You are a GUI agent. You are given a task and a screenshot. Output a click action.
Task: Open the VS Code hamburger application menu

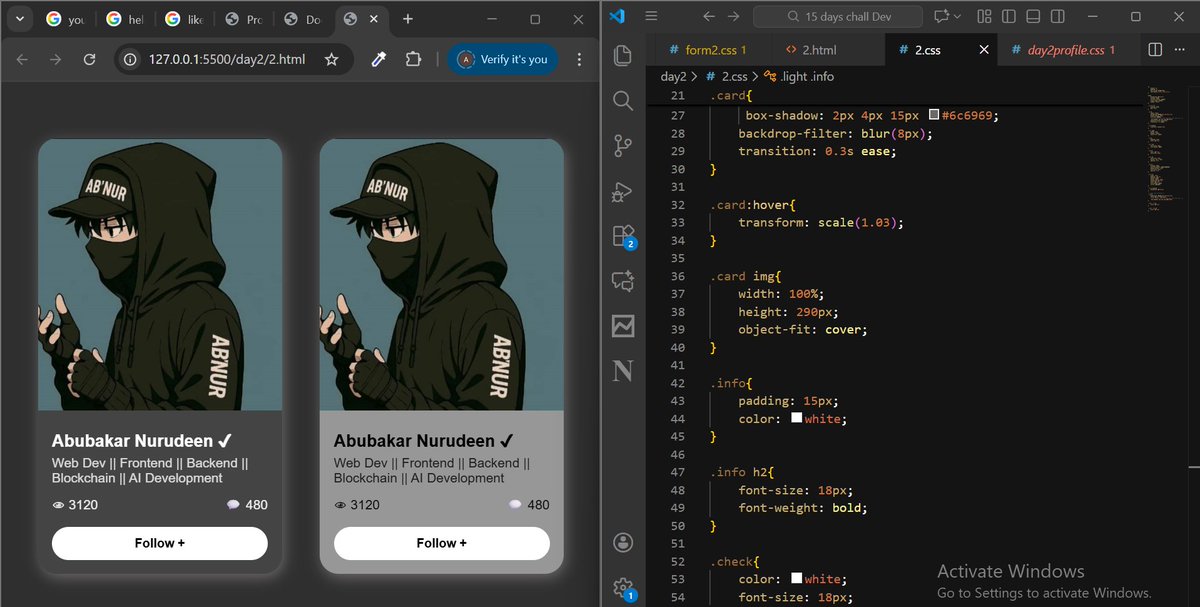point(651,17)
